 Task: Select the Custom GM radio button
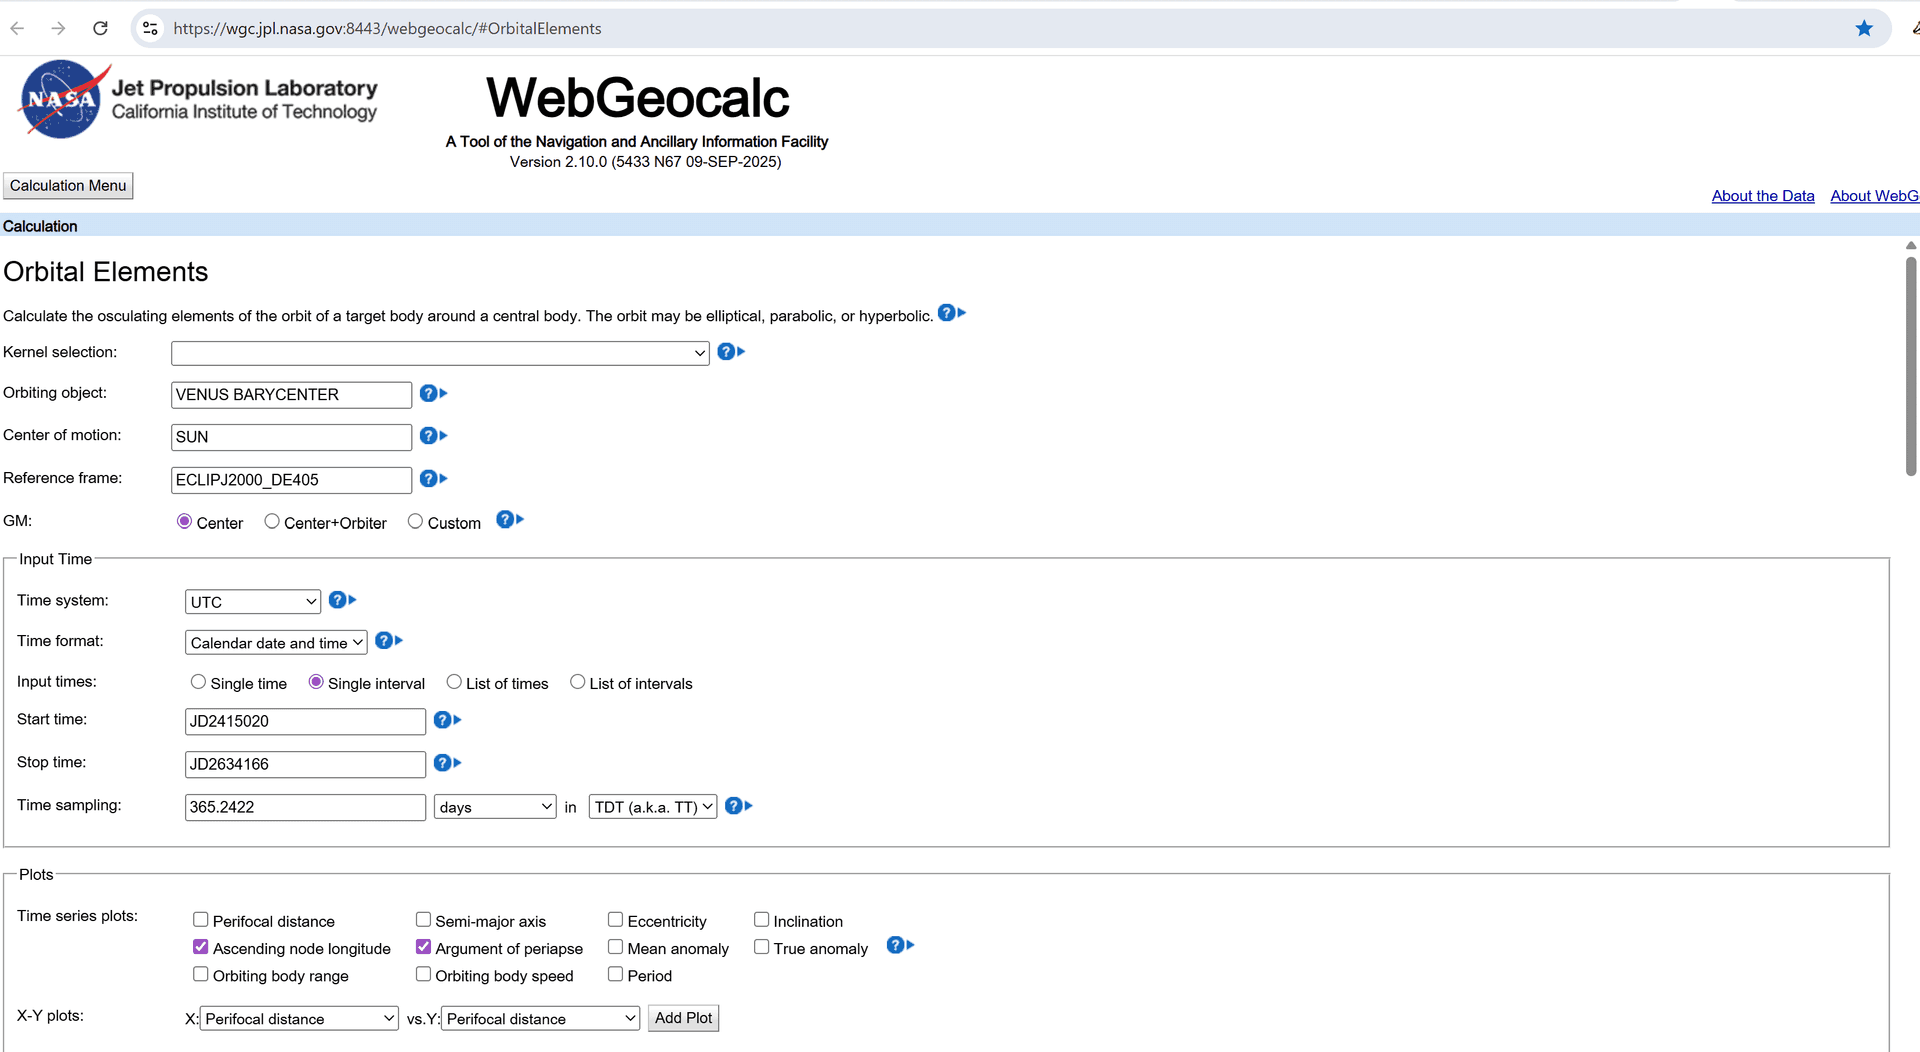(416, 520)
